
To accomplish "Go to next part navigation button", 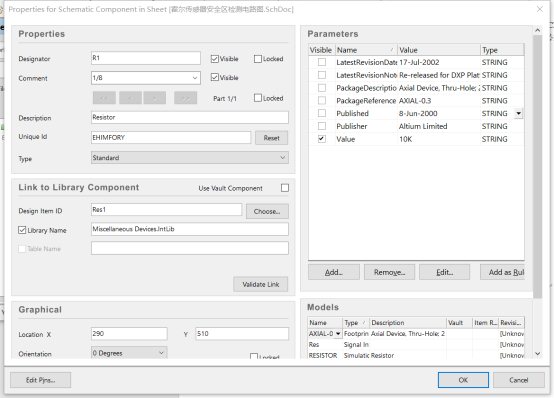I will (154, 98).
